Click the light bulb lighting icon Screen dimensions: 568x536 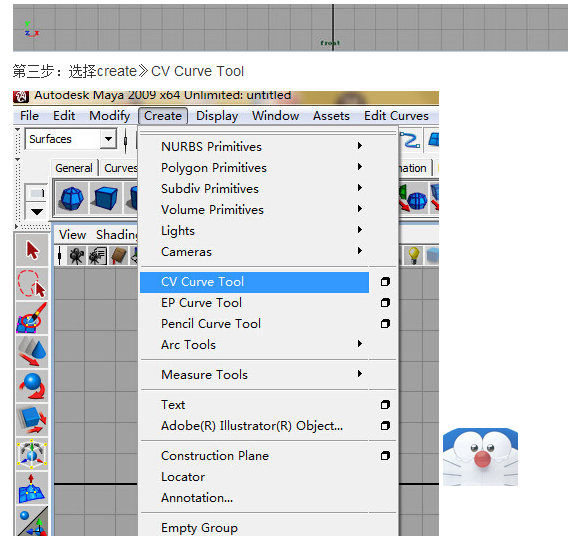point(414,255)
